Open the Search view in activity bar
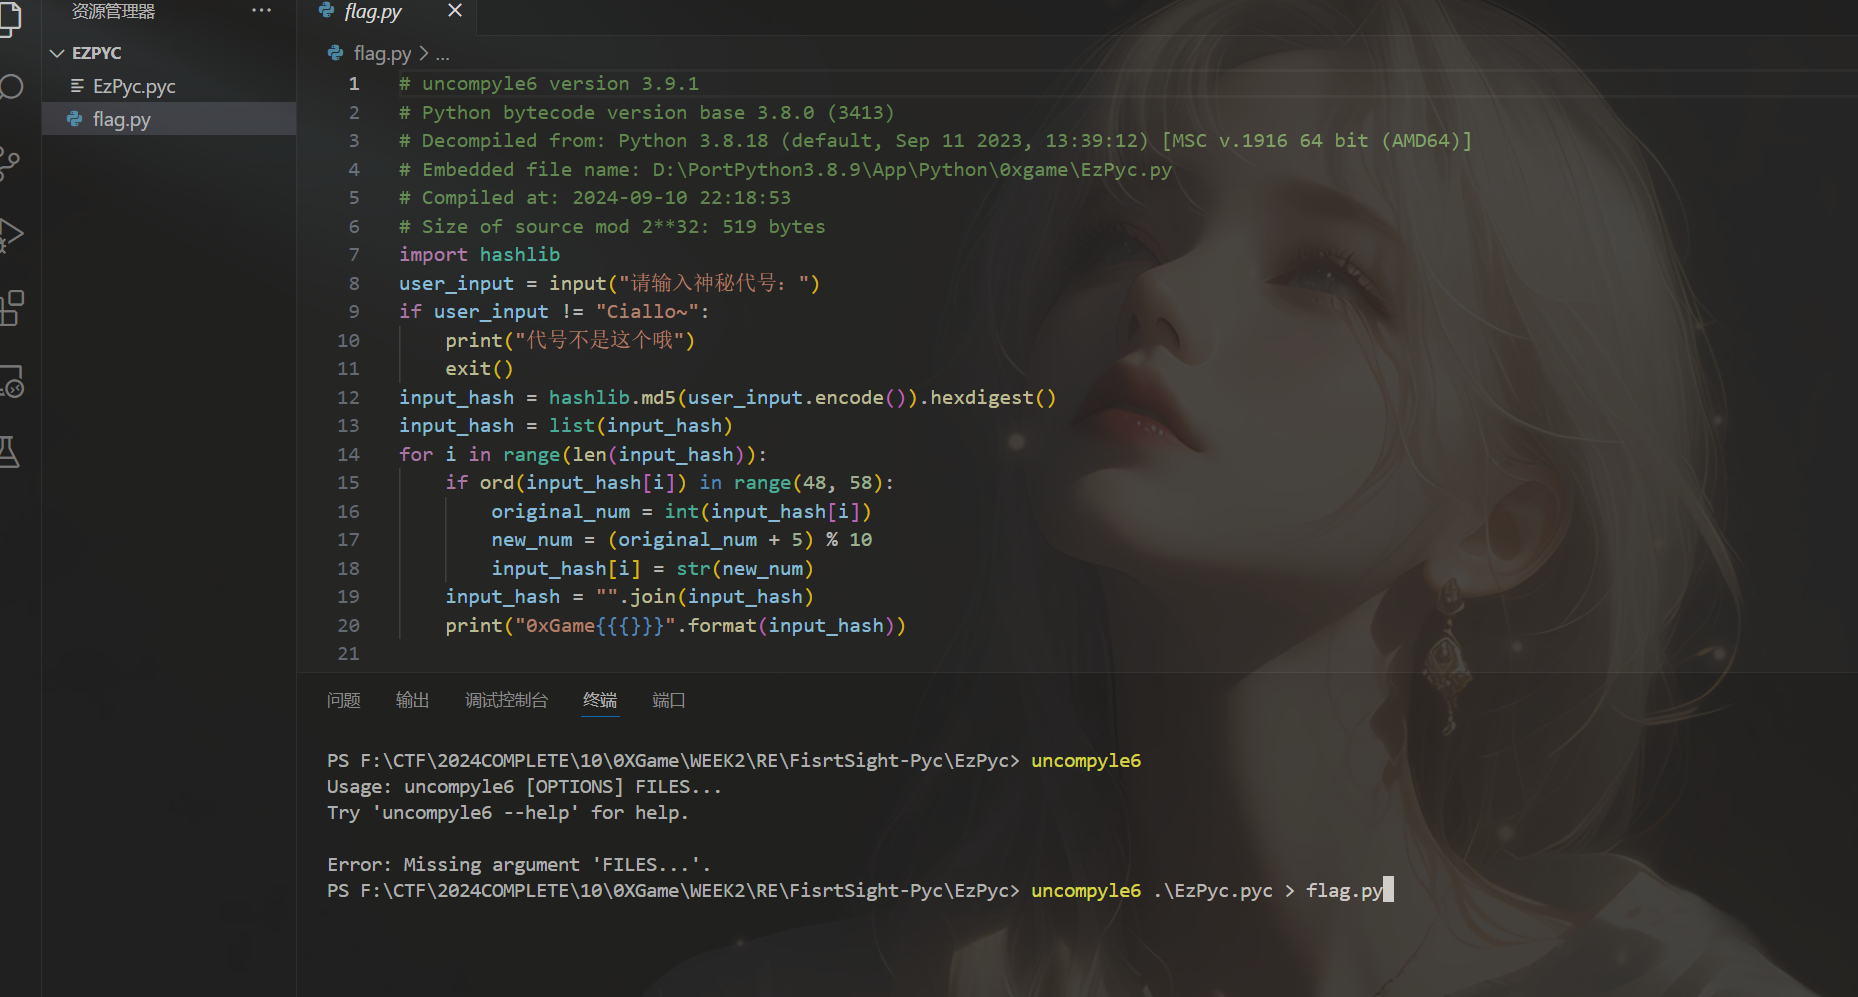The height and width of the screenshot is (997, 1858). 10,87
